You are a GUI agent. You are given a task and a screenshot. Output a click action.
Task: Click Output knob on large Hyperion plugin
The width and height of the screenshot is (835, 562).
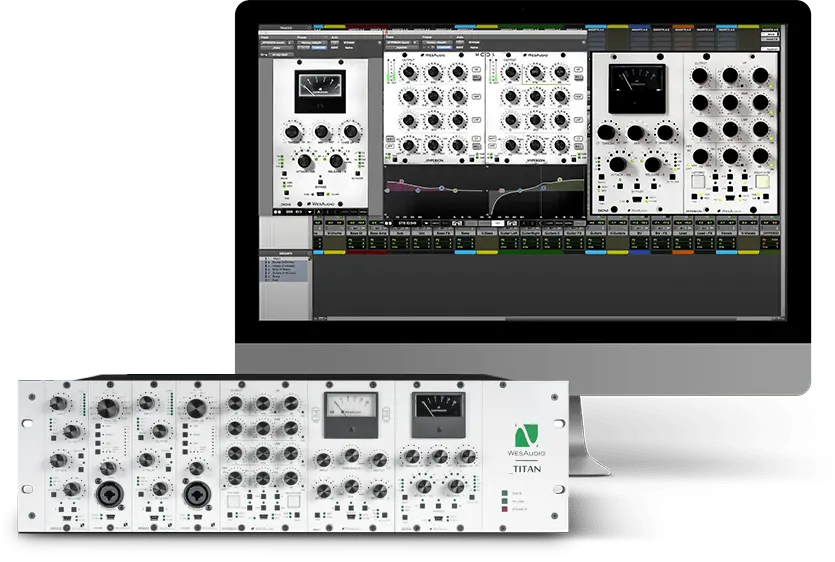click(700, 76)
